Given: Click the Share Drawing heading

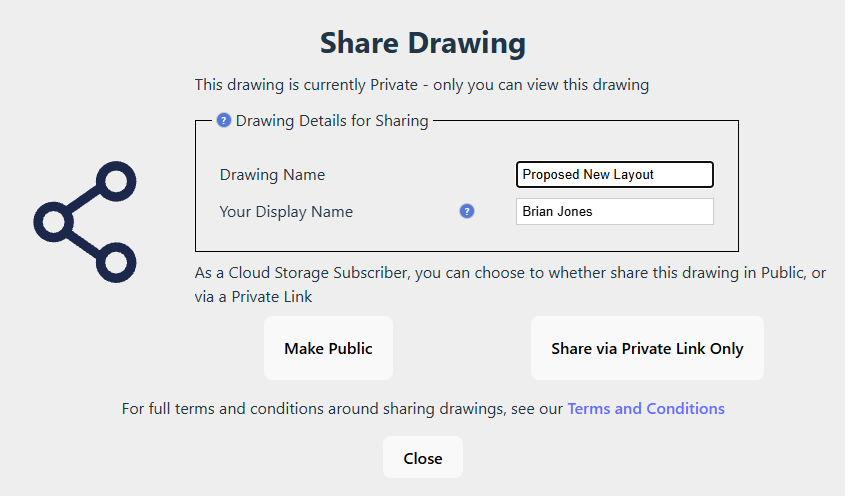Looking at the screenshot, I should (x=423, y=44).
